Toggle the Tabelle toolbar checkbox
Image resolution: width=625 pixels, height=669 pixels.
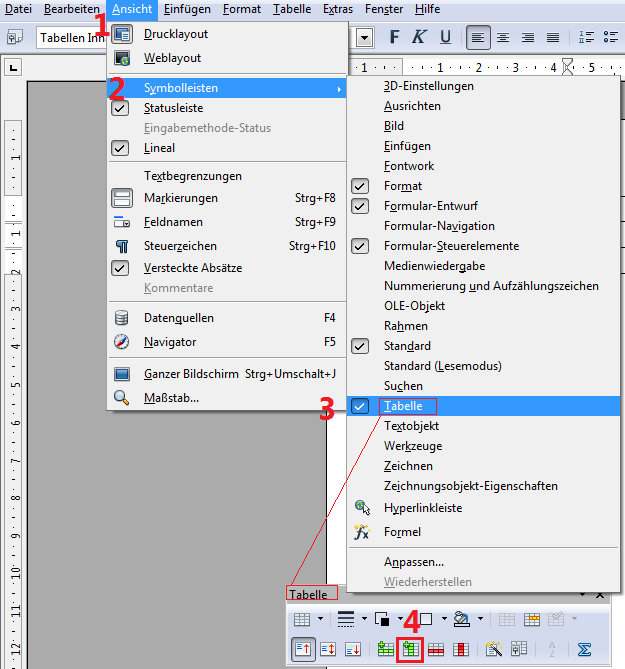(x=361, y=406)
